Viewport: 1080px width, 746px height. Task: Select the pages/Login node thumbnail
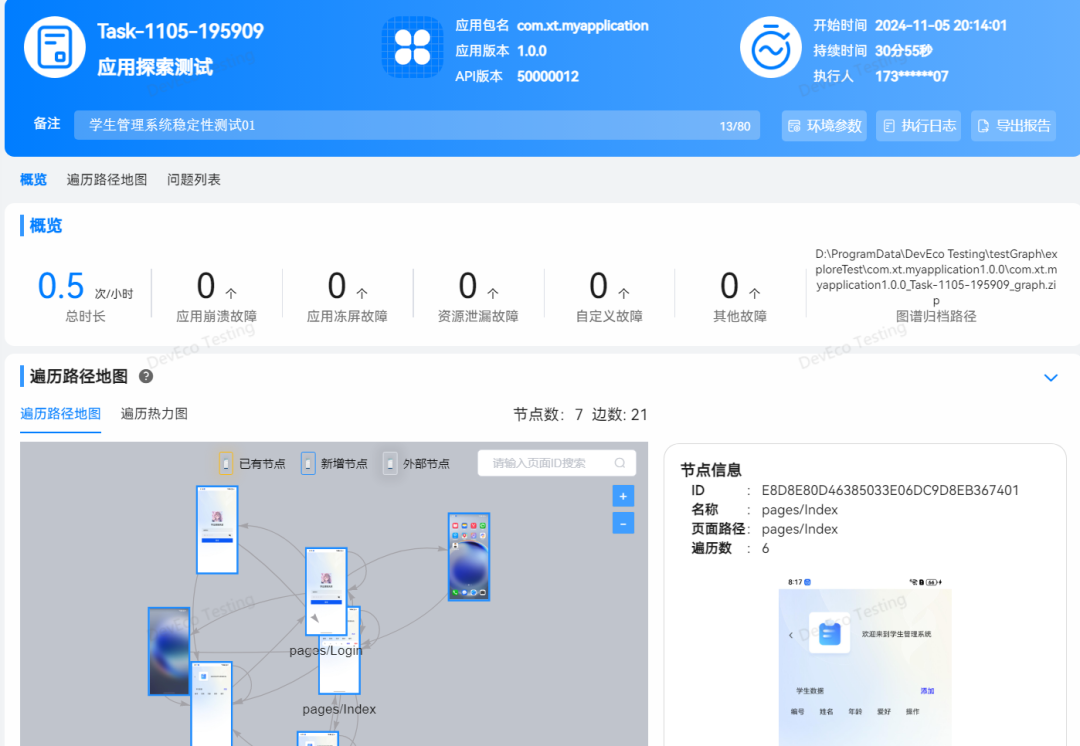pos(326,592)
